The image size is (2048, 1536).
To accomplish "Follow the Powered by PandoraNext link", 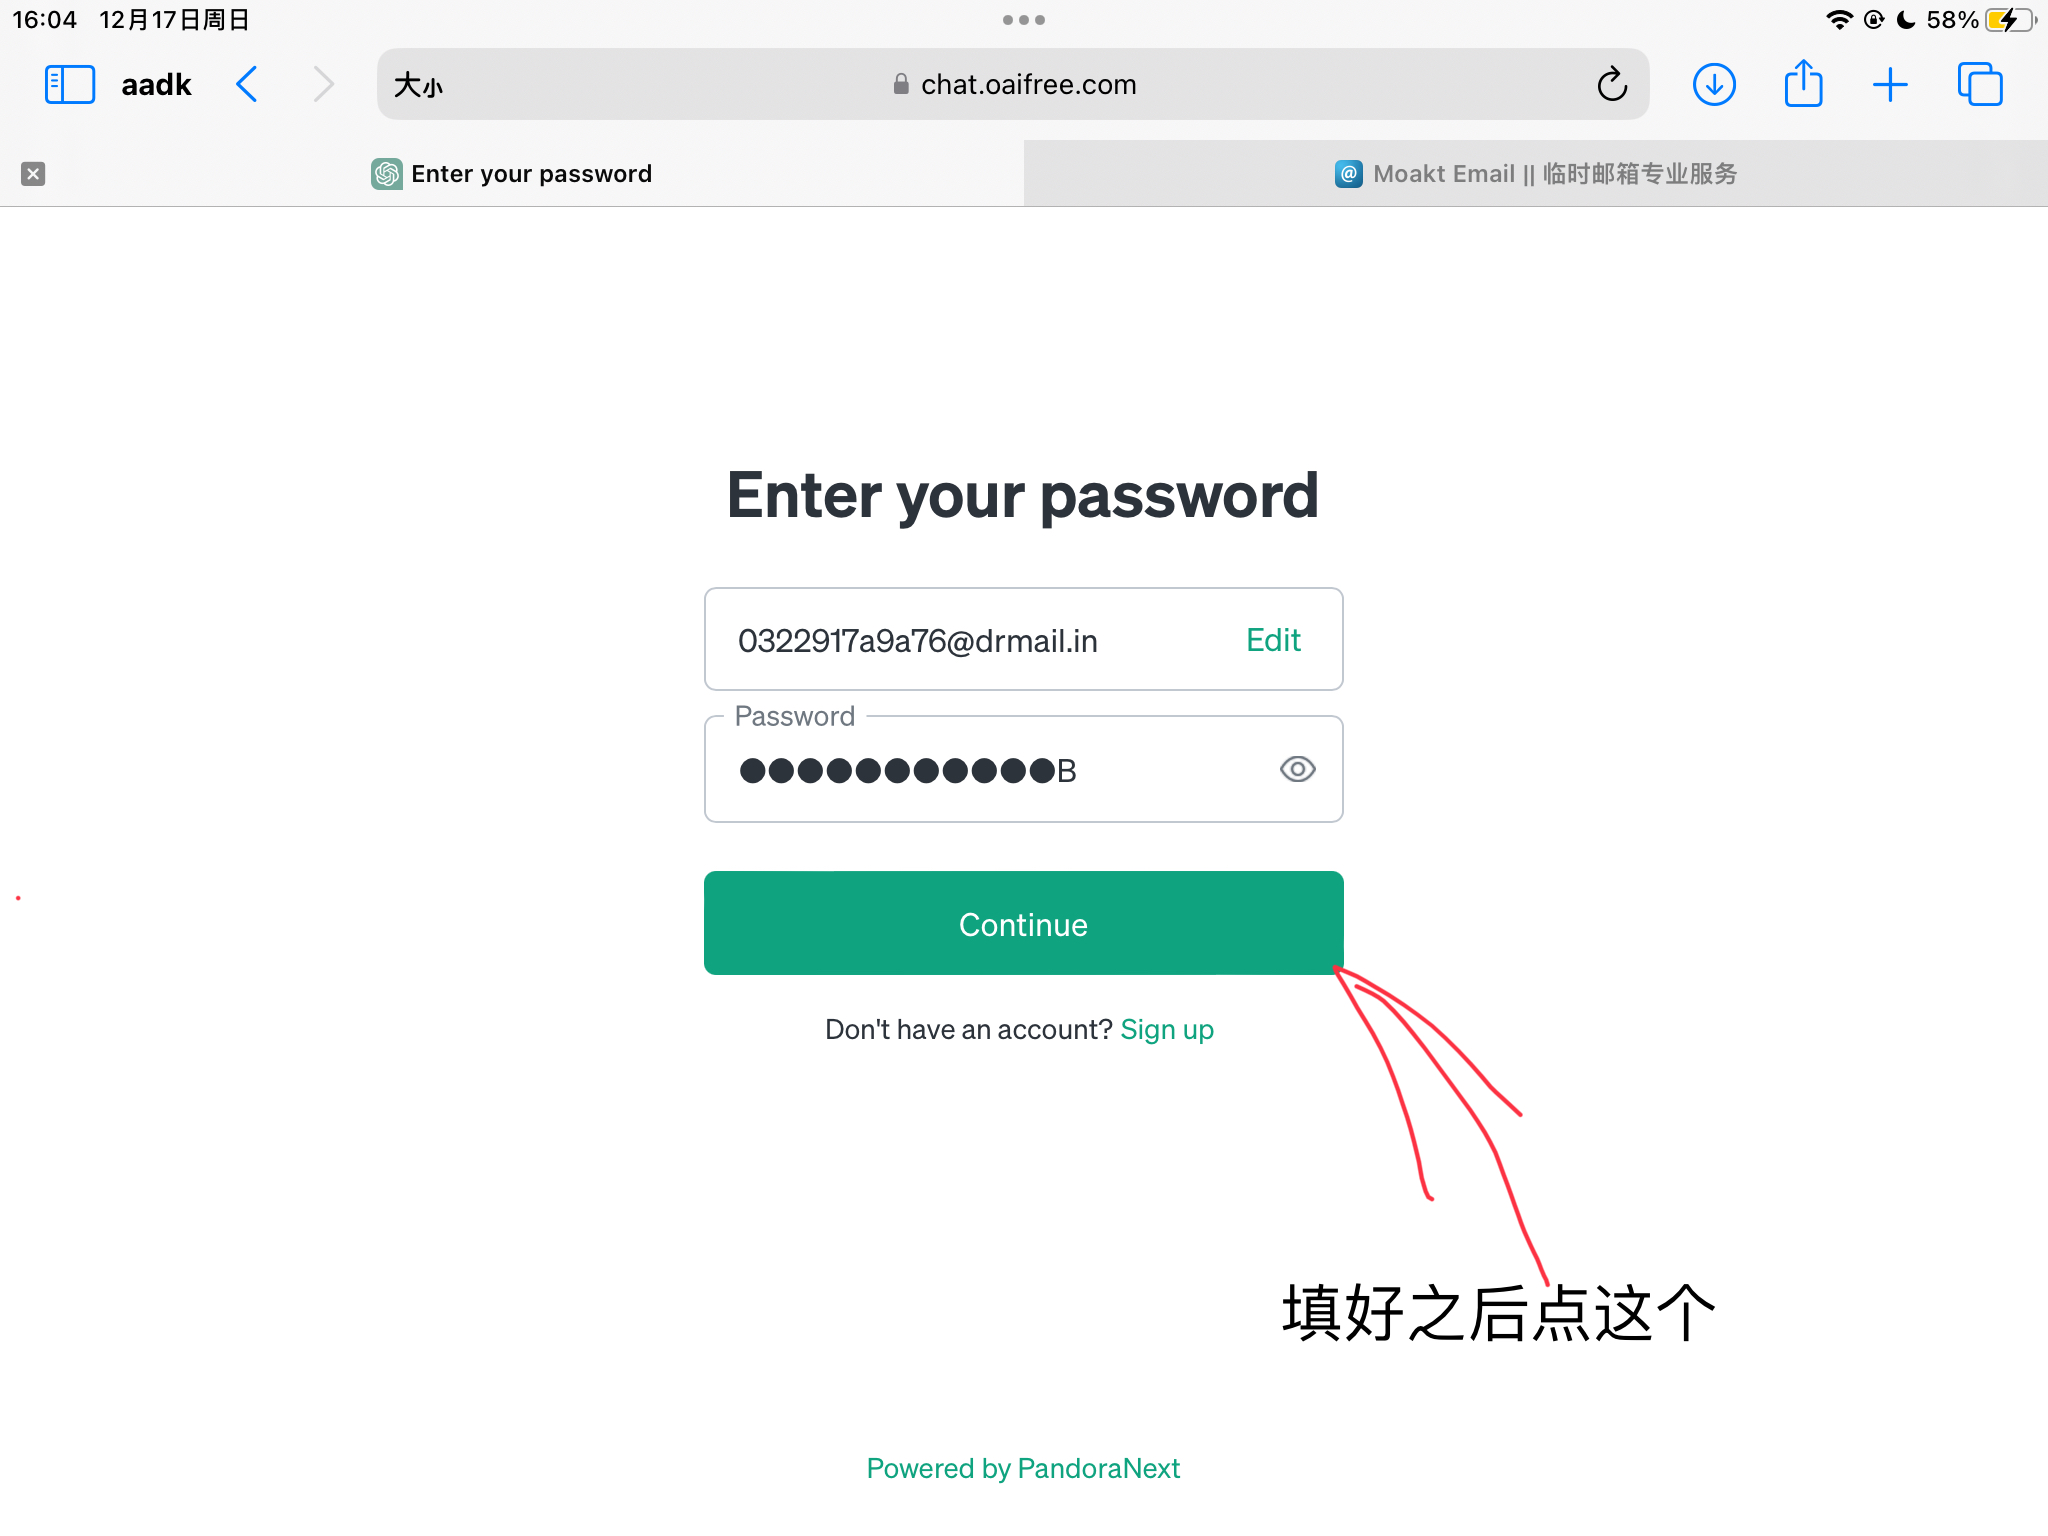I will [1023, 1468].
